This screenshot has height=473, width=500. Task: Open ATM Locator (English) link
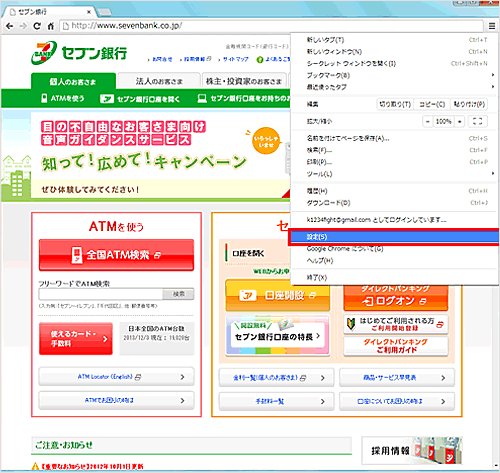pos(116,377)
